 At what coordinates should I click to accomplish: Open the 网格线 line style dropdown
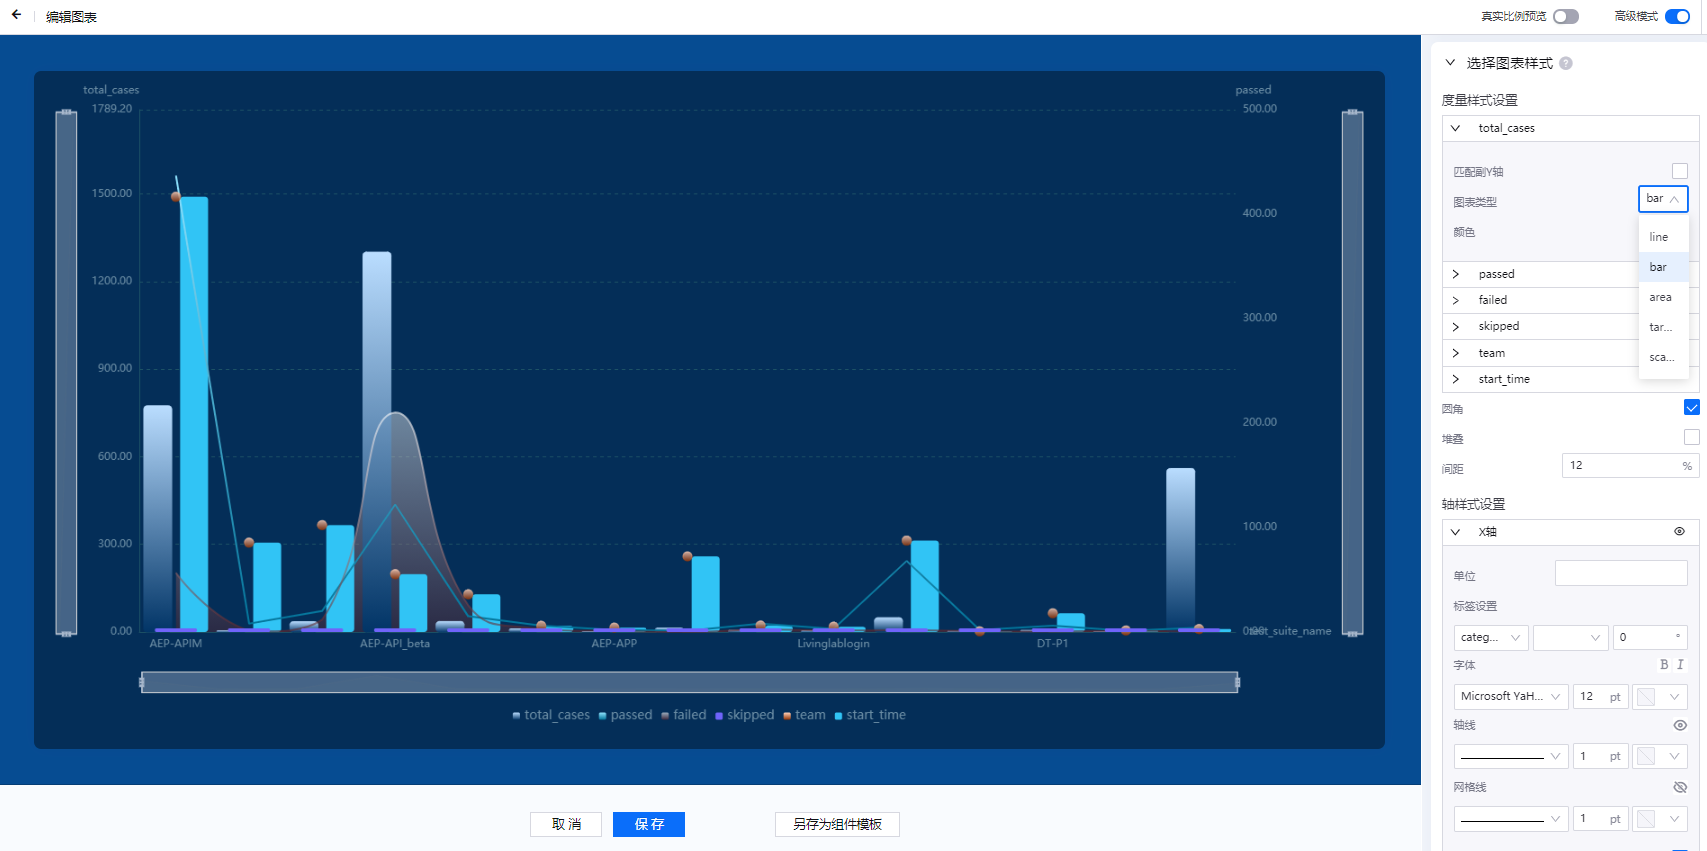click(1511, 819)
